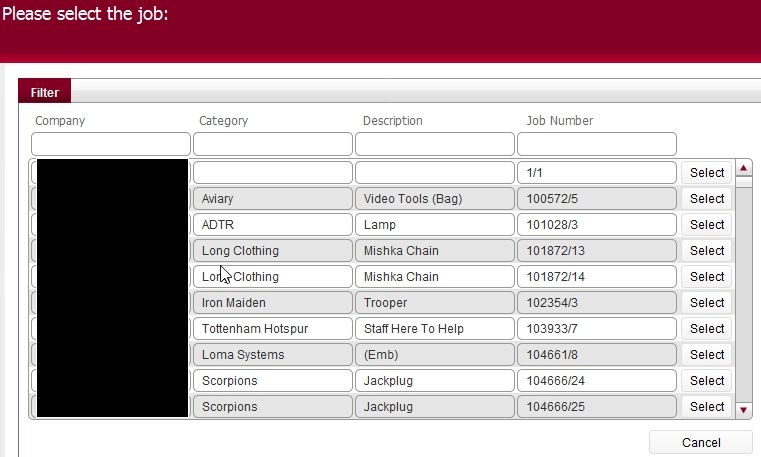Viewport: 761px width, 457px height.
Task: Click the Iron Maiden category cell
Action: [272, 303]
